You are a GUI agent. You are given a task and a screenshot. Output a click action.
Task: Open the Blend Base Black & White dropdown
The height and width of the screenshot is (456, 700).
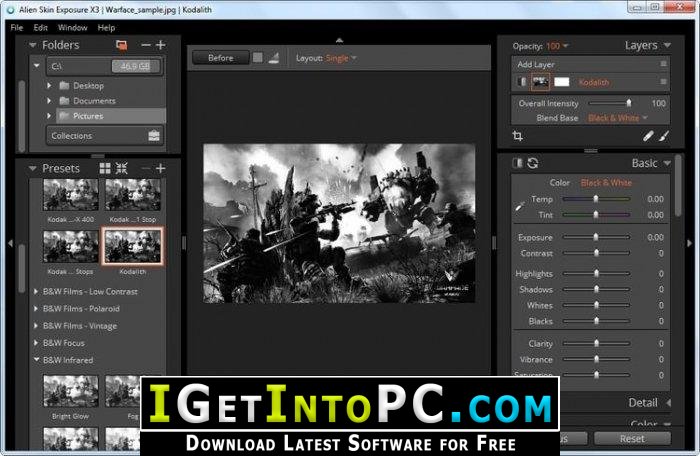point(618,118)
